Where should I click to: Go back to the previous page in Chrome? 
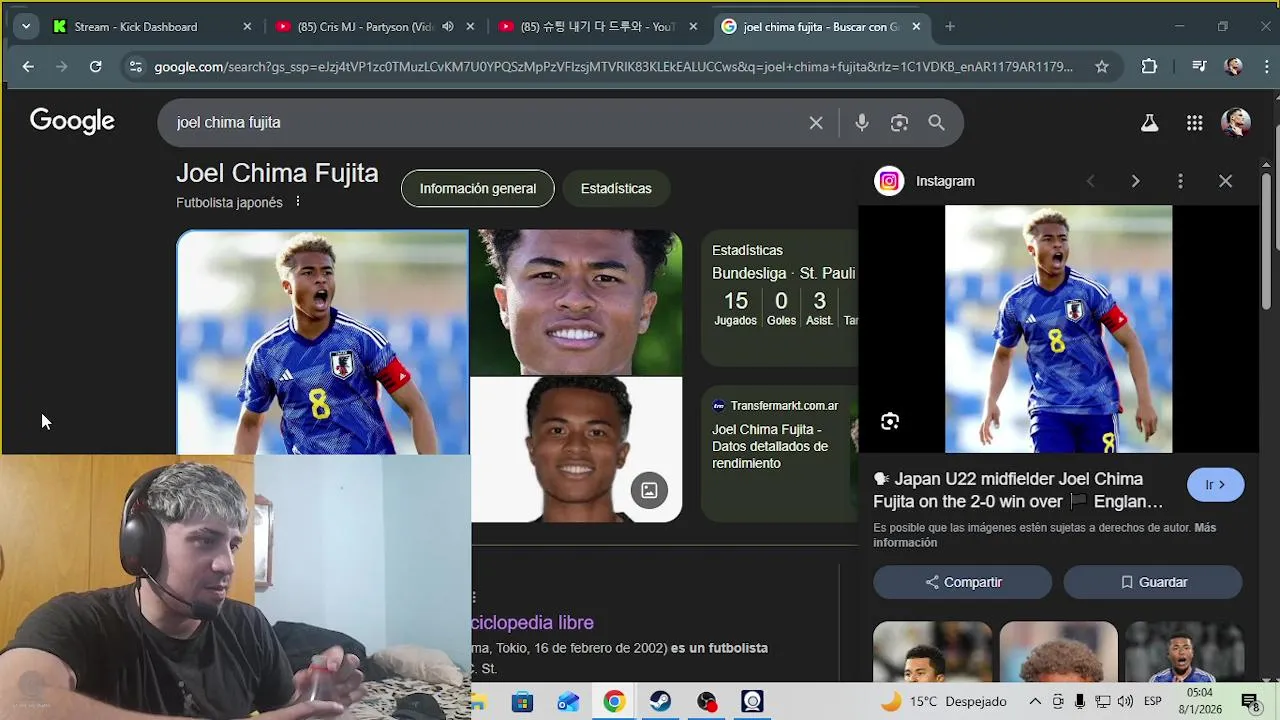[28, 67]
